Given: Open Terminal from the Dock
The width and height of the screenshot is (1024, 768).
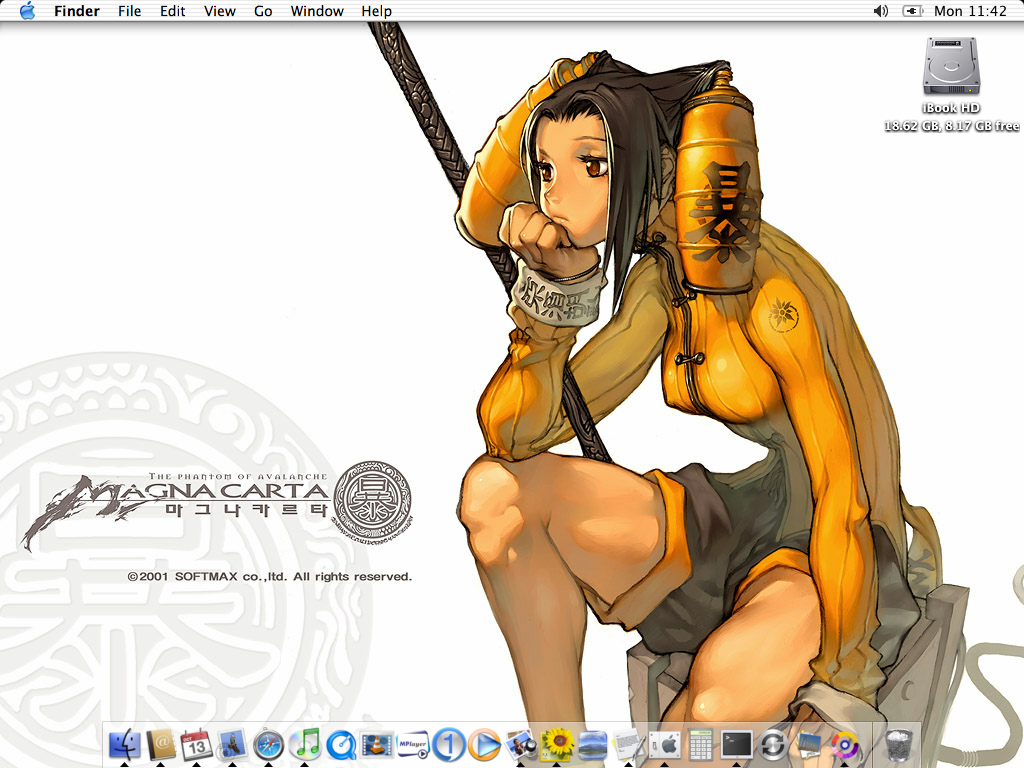Looking at the screenshot, I should [737, 744].
